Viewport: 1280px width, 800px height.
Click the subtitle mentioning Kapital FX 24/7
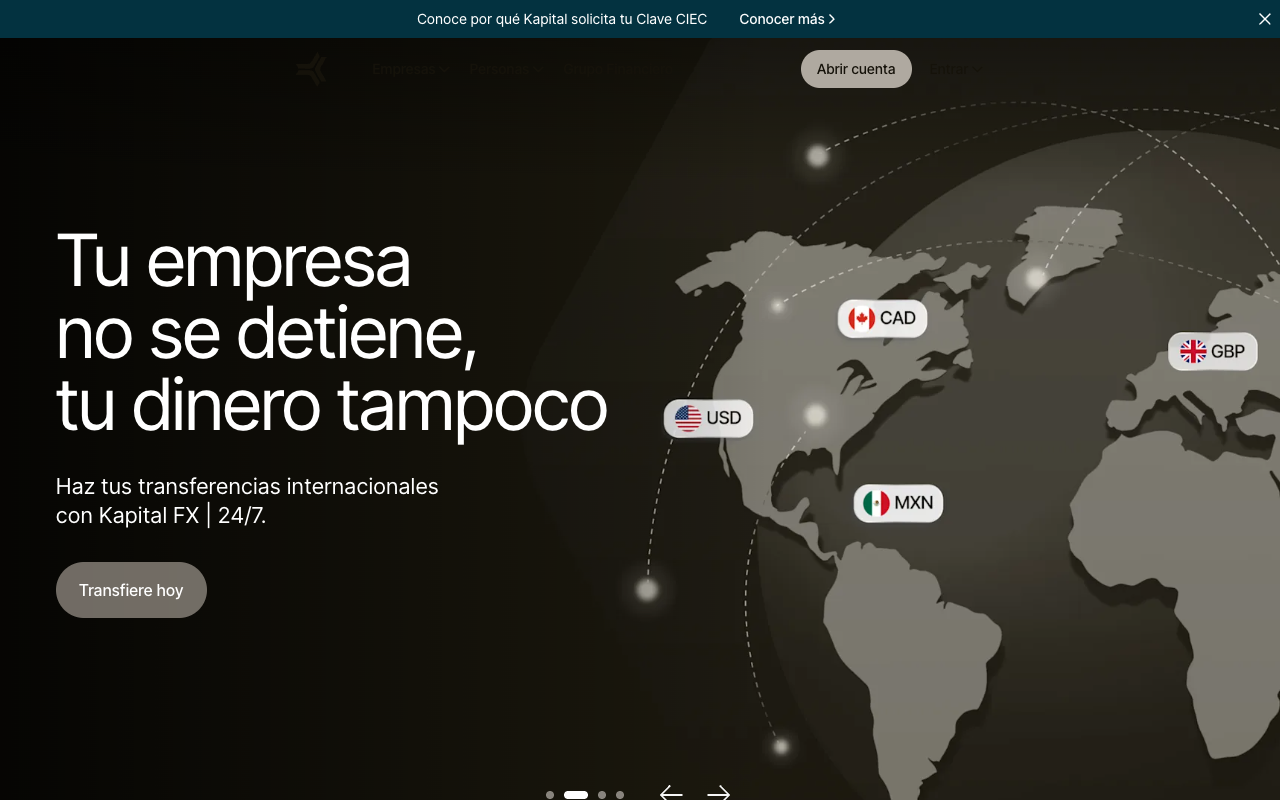pyautogui.click(x=247, y=501)
